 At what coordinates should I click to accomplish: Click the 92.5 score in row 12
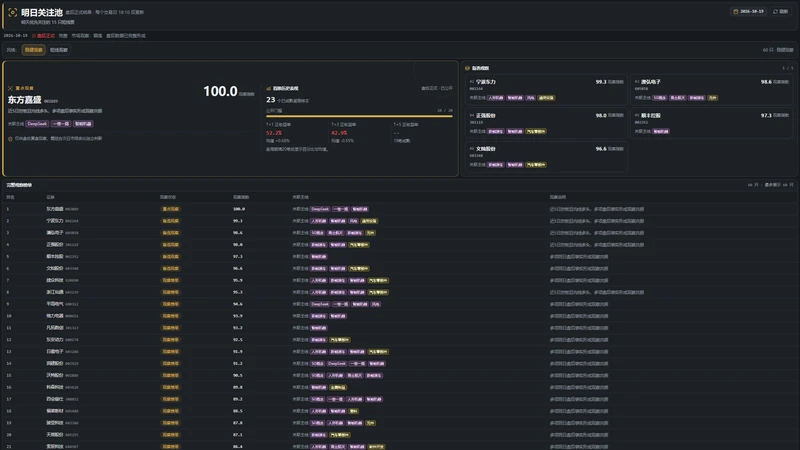coord(238,340)
